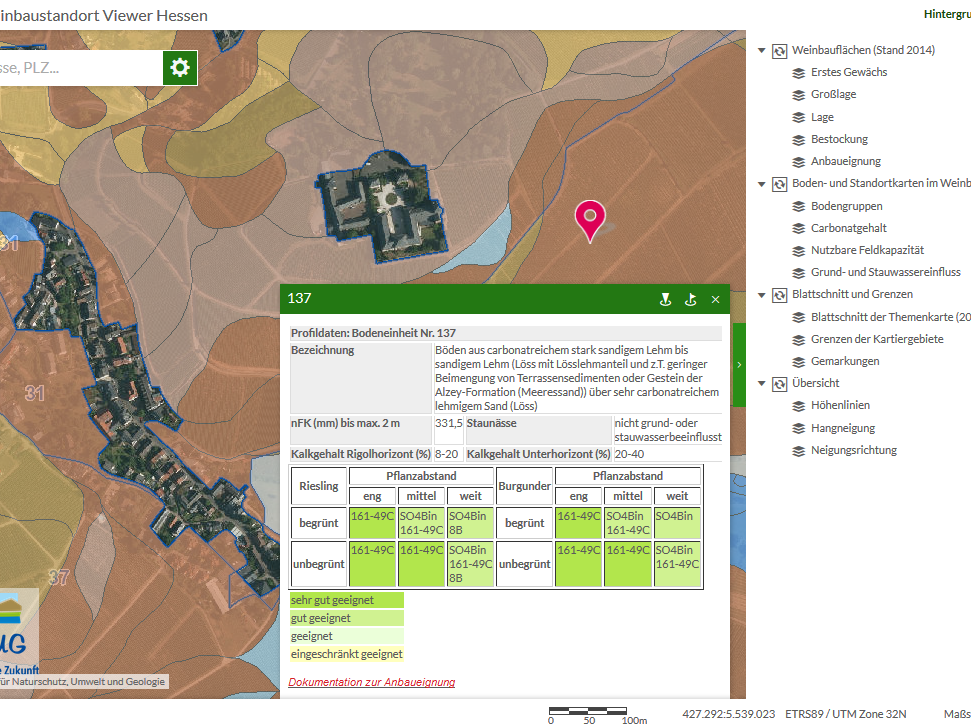This screenshot has height=728, width=971.
Task: Open the search settings gear button
Action: 180,67
